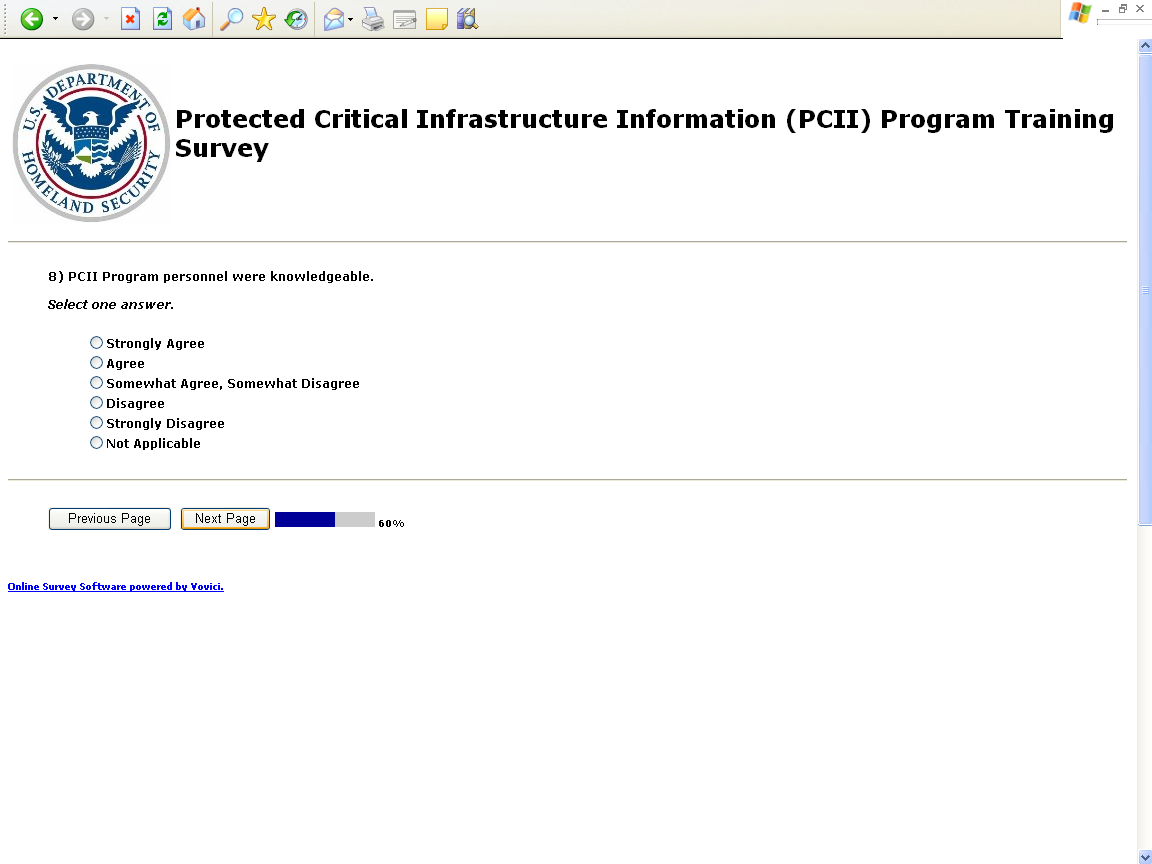Select the Disagree radio button
This screenshot has width=1152, height=864.
96,403
